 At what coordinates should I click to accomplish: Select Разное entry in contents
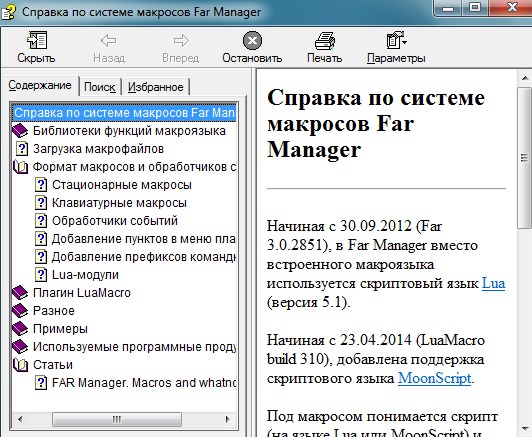coord(54,311)
